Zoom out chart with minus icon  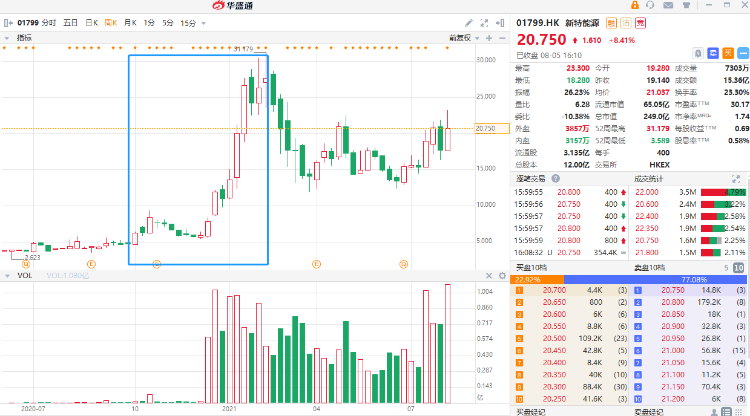[x=502, y=38]
